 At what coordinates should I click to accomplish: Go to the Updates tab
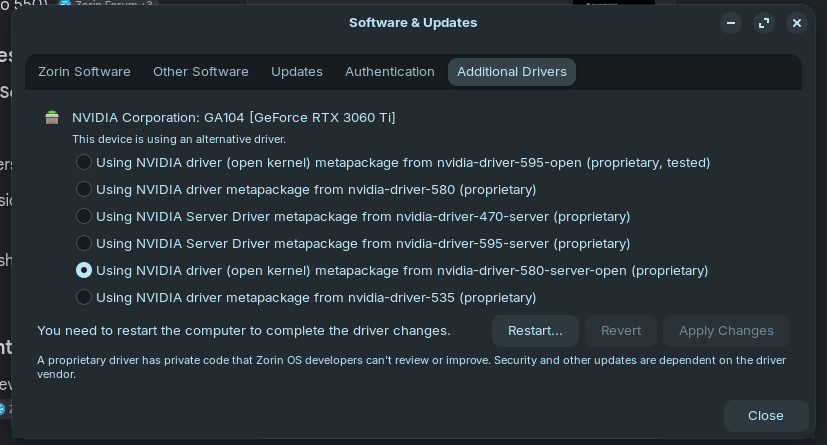[x=297, y=72]
